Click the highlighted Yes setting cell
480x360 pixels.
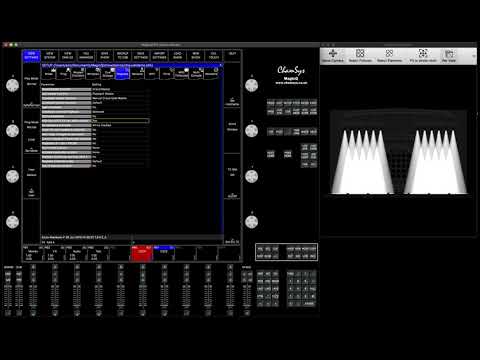(120, 121)
